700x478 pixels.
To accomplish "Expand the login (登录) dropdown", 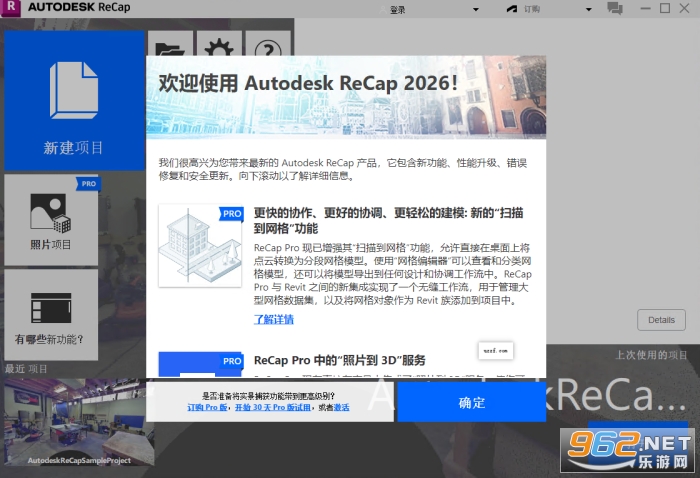I will [476, 9].
